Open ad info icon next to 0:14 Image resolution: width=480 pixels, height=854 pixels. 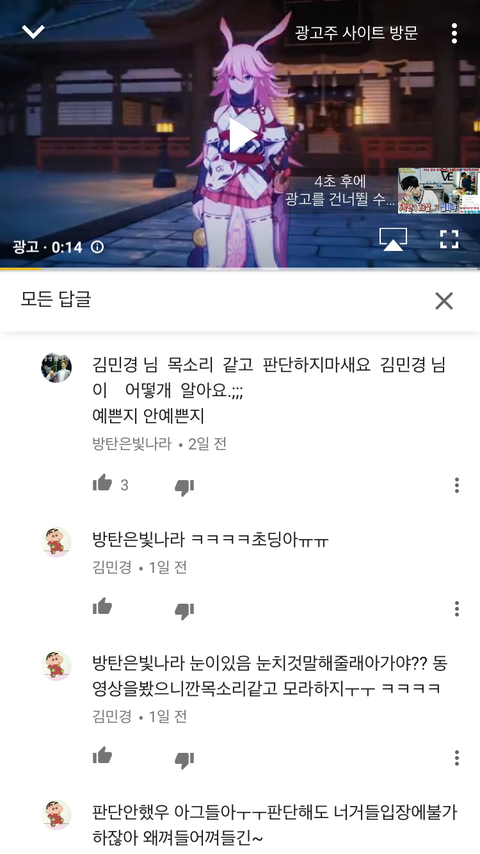coord(97,247)
